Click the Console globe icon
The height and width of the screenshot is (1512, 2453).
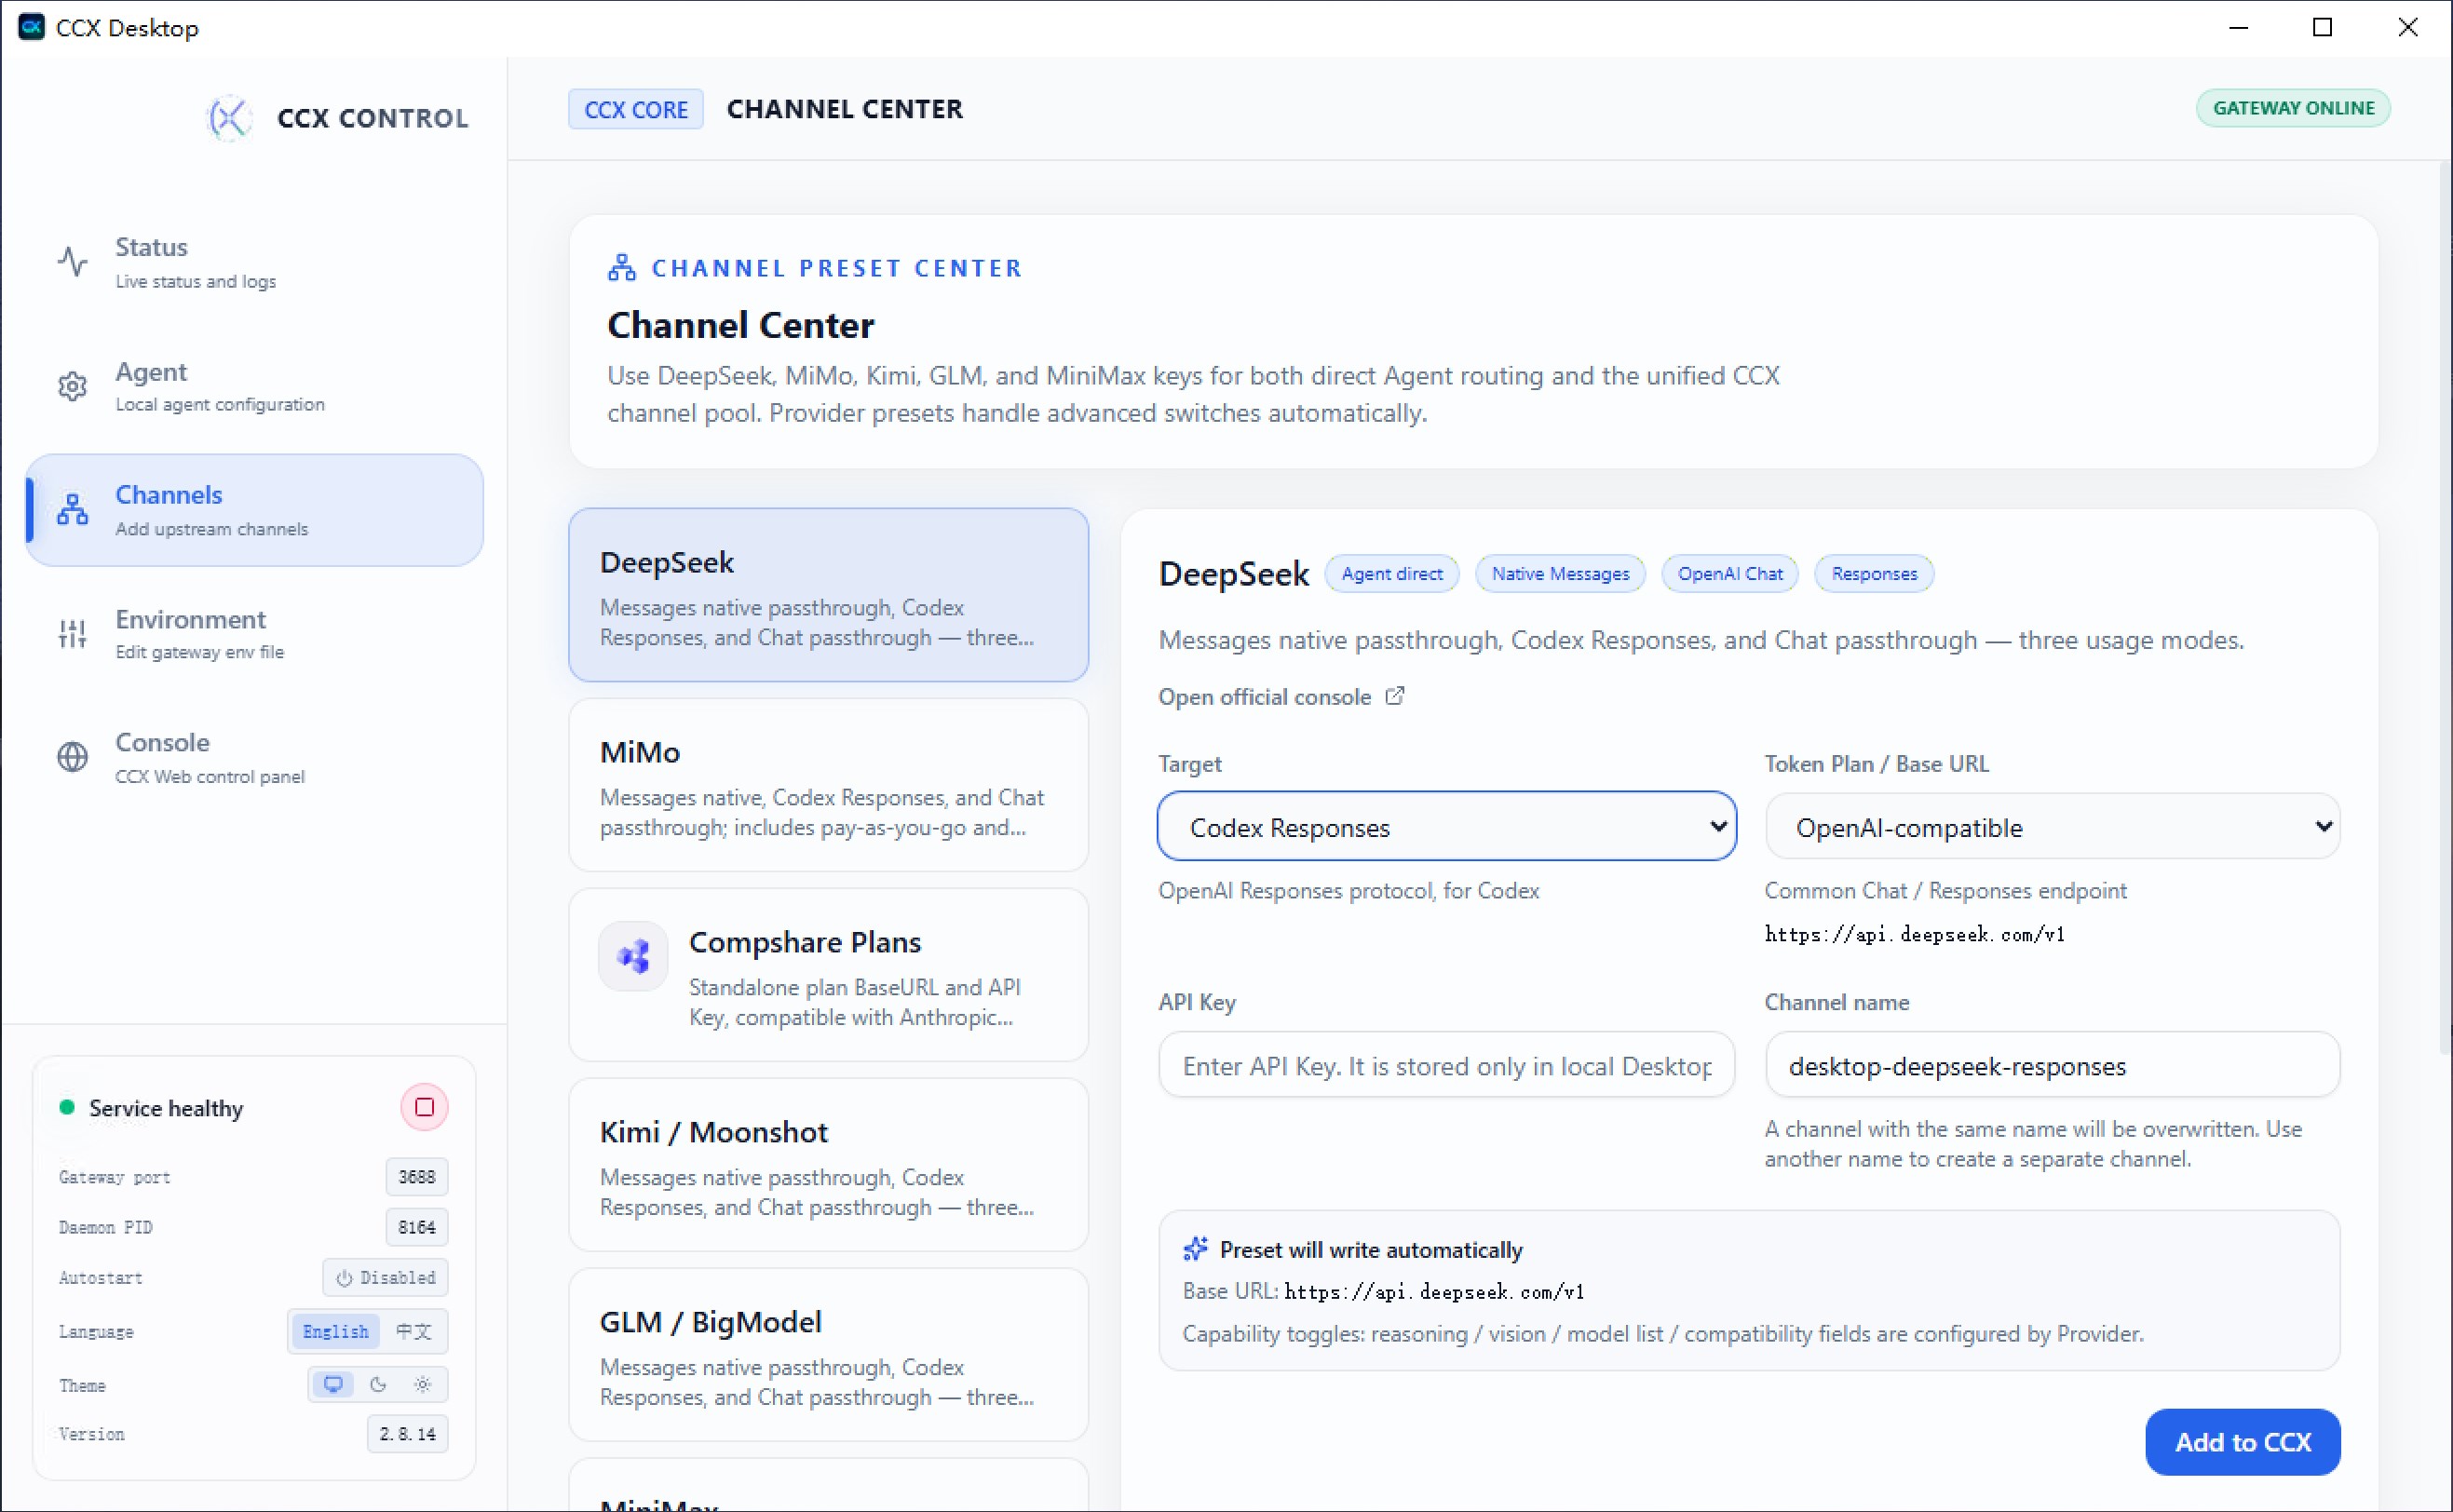(72, 757)
